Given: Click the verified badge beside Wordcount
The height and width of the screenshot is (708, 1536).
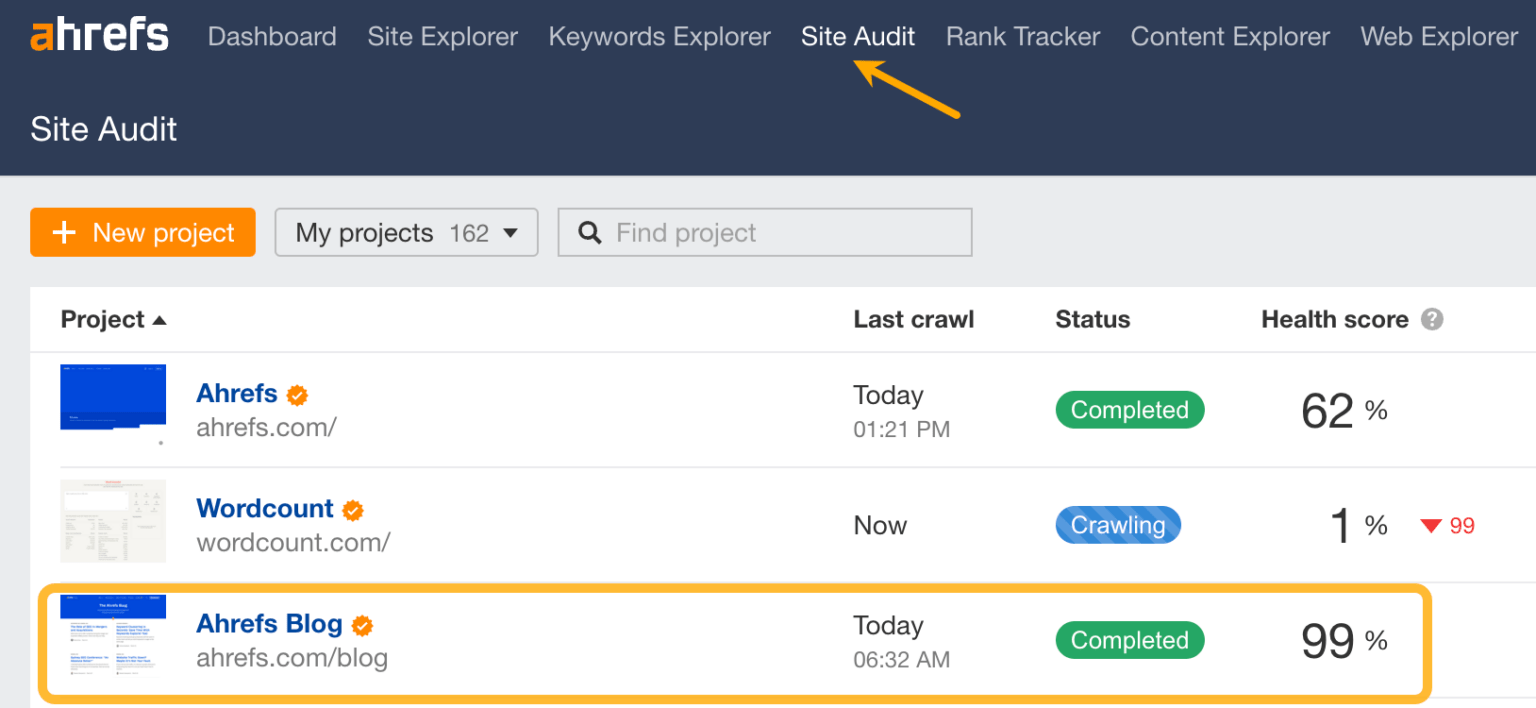Looking at the screenshot, I should (x=352, y=509).
